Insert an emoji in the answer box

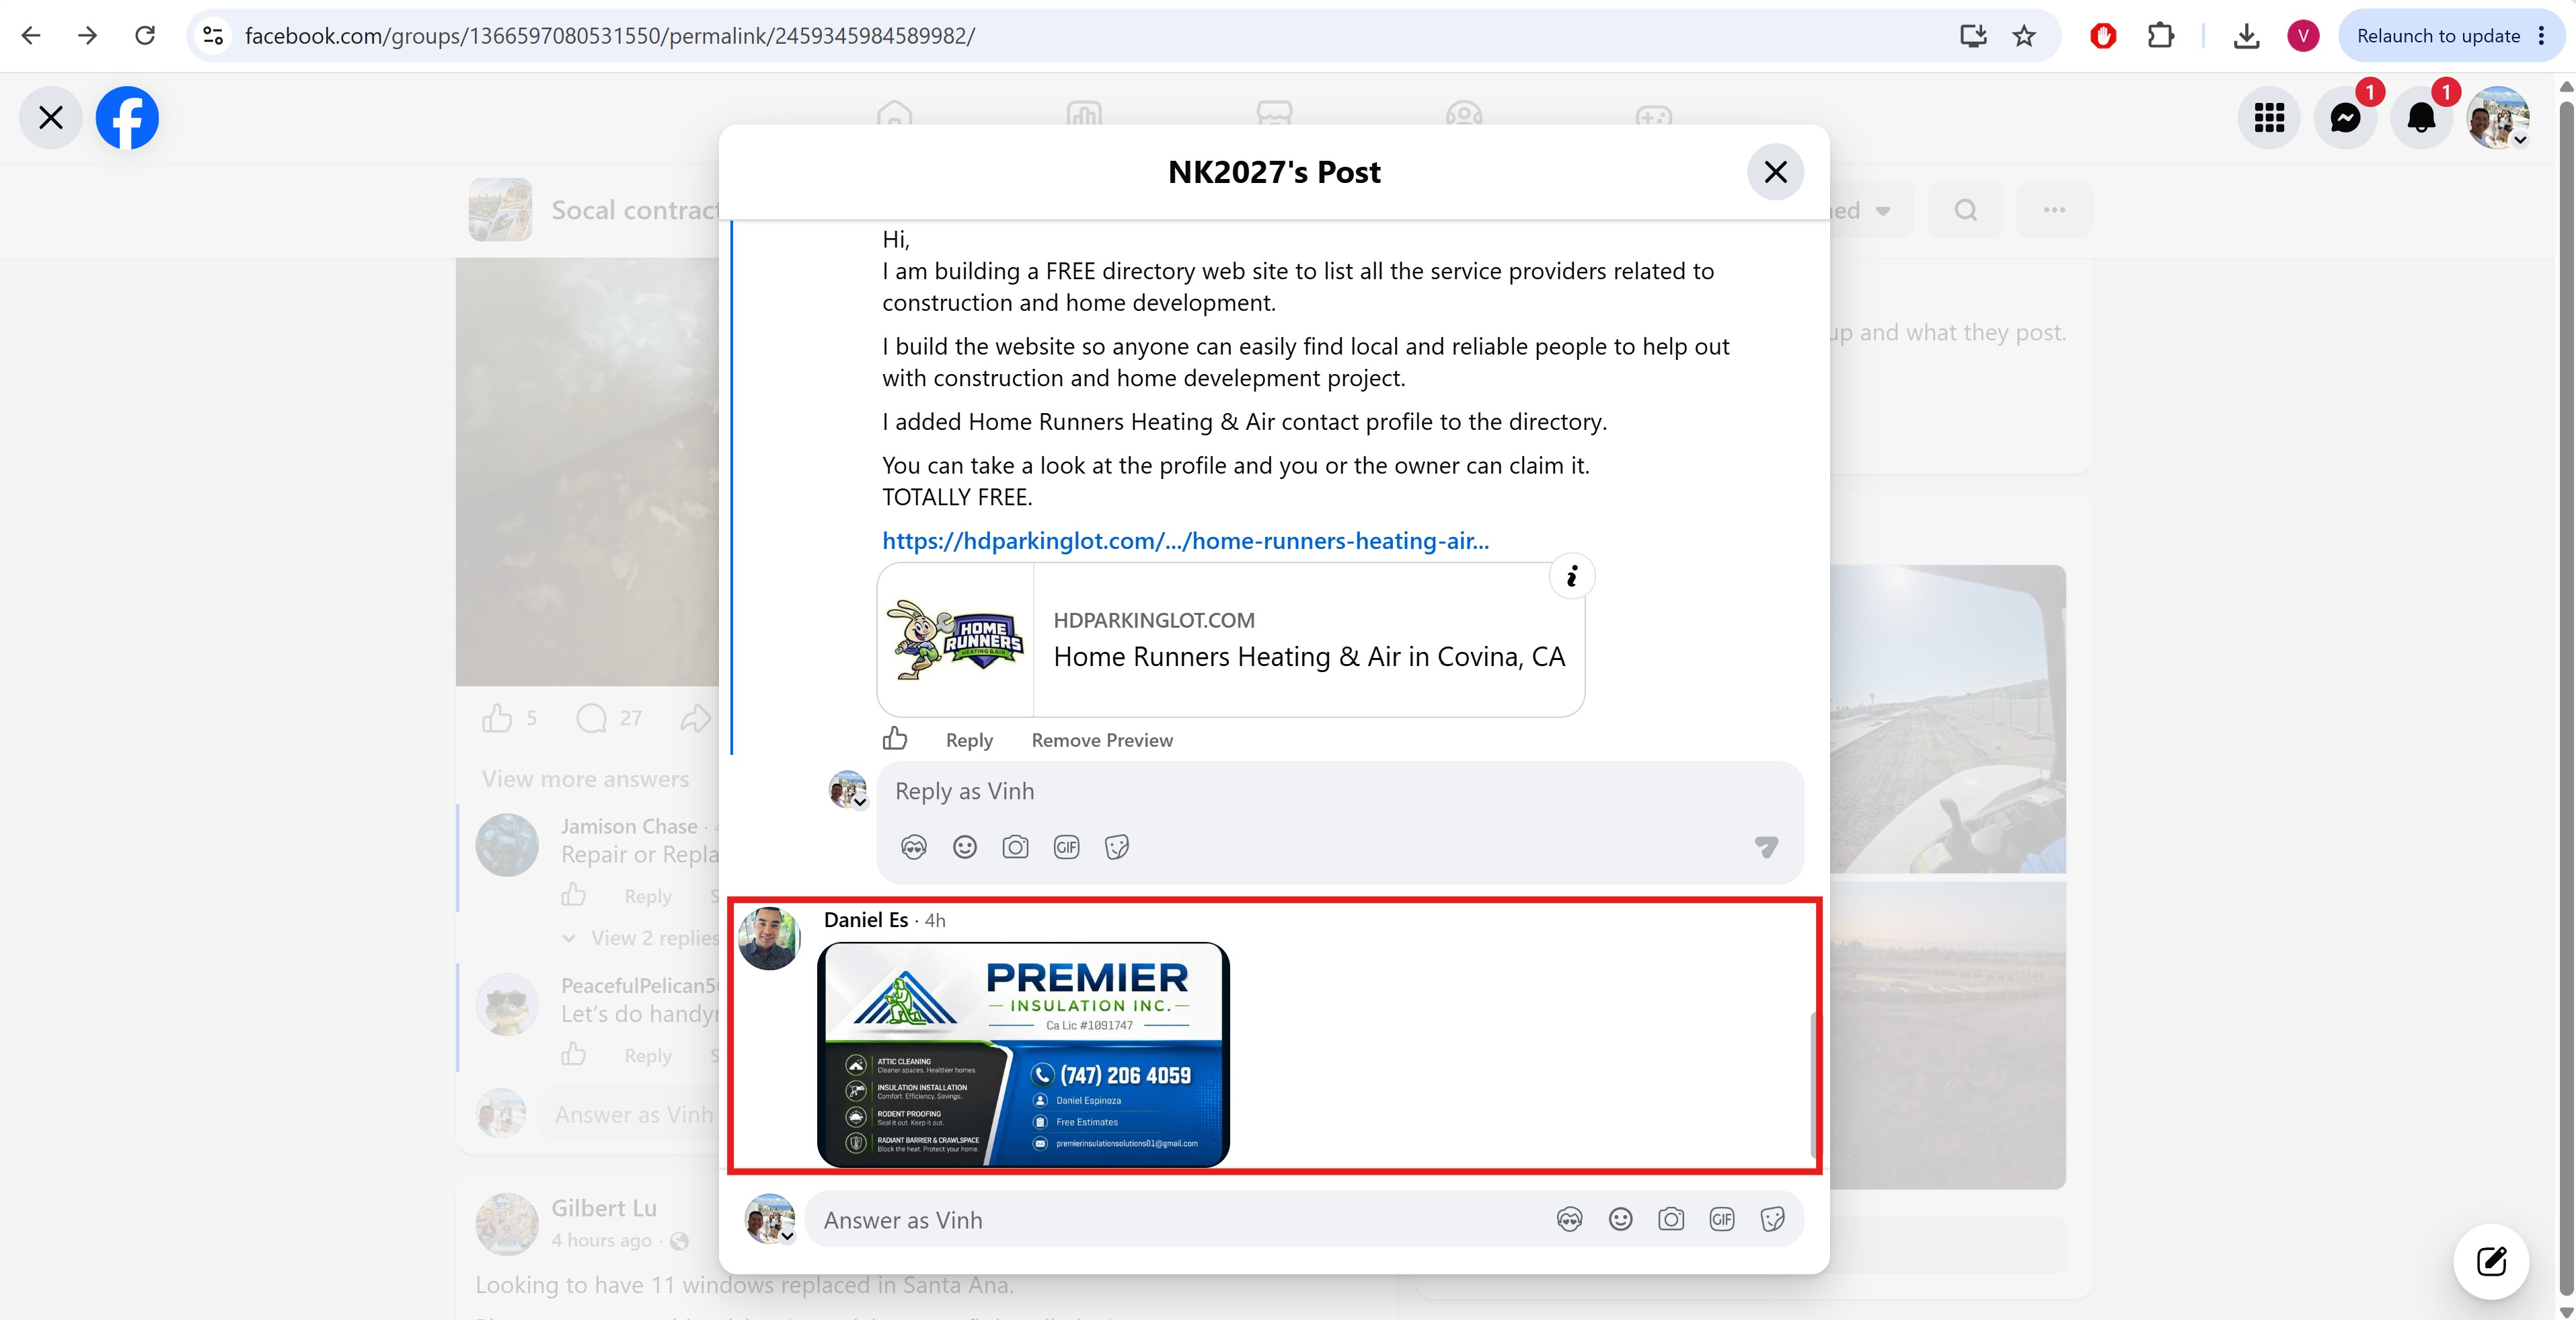[1621, 1220]
